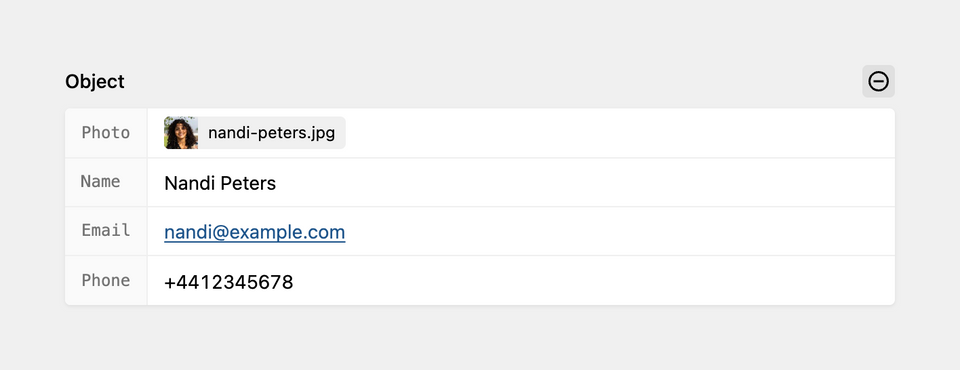
Task: Select the Email field label
Action: (106, 230)
